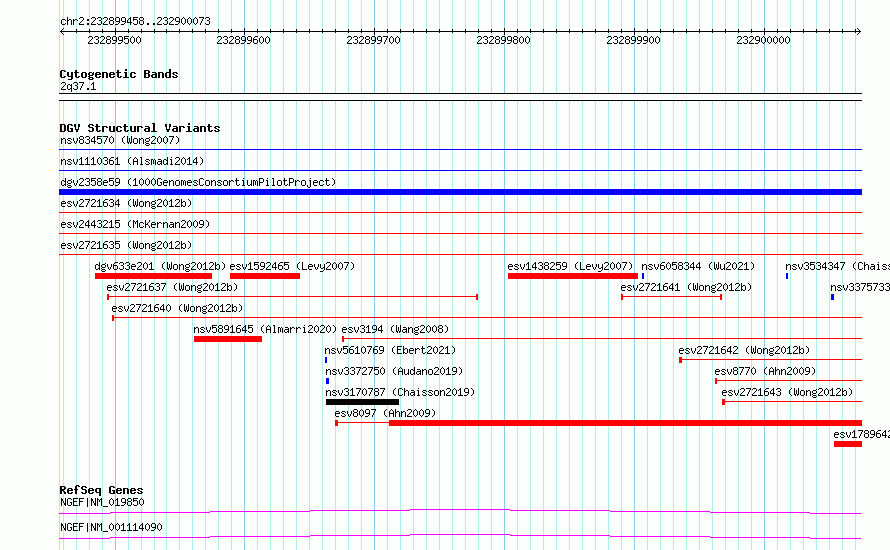890x550 pixels.
Task: Click nsv5891645 (Almarri2020) label
Action: (265, 329)
